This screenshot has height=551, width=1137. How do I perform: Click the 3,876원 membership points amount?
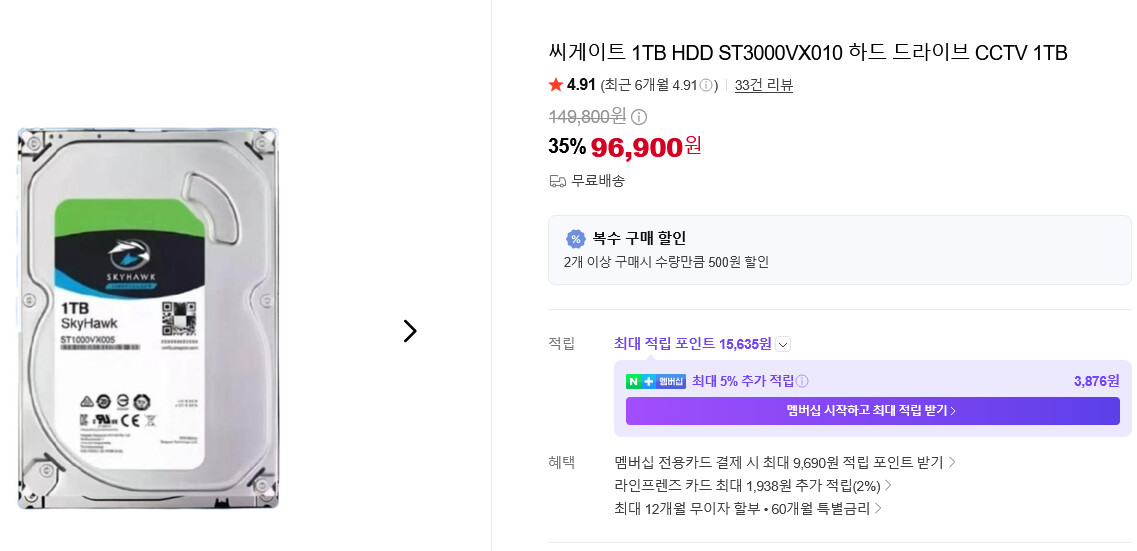pos(1096,381)
